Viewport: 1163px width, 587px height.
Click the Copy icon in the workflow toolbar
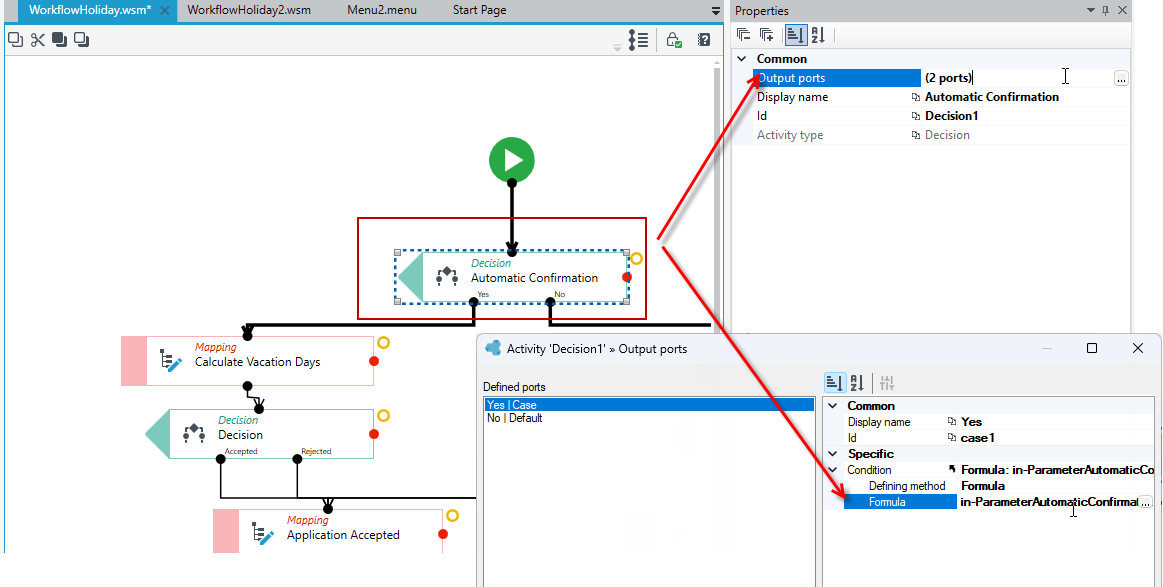coord(15,40)
